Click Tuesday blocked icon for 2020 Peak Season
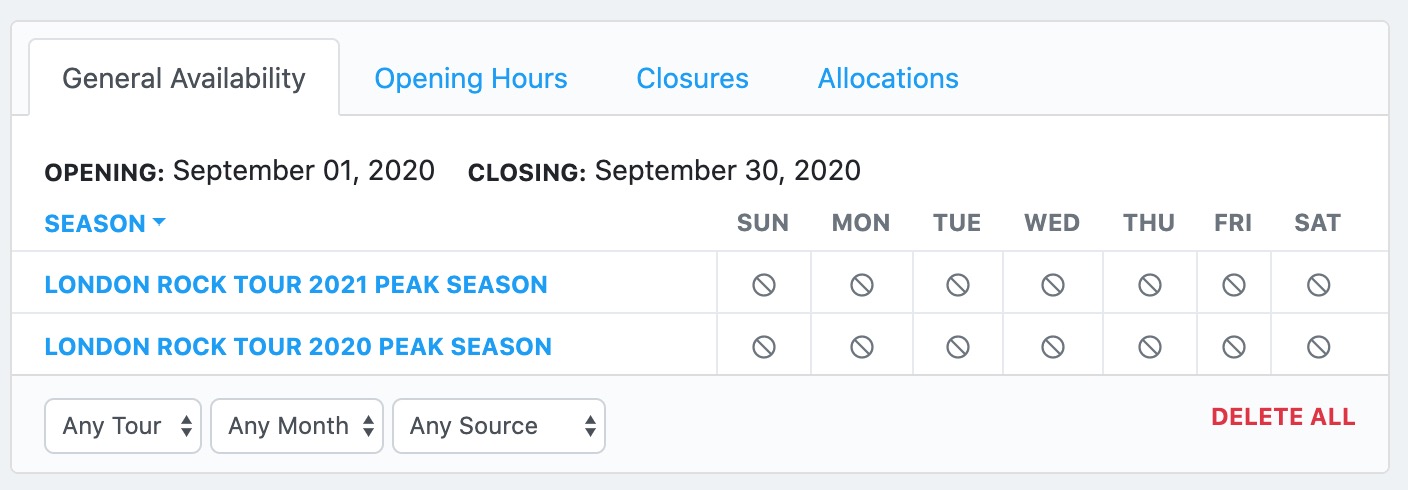The height and width of the screenshot is (490, 1408). (x=958, y=347)
